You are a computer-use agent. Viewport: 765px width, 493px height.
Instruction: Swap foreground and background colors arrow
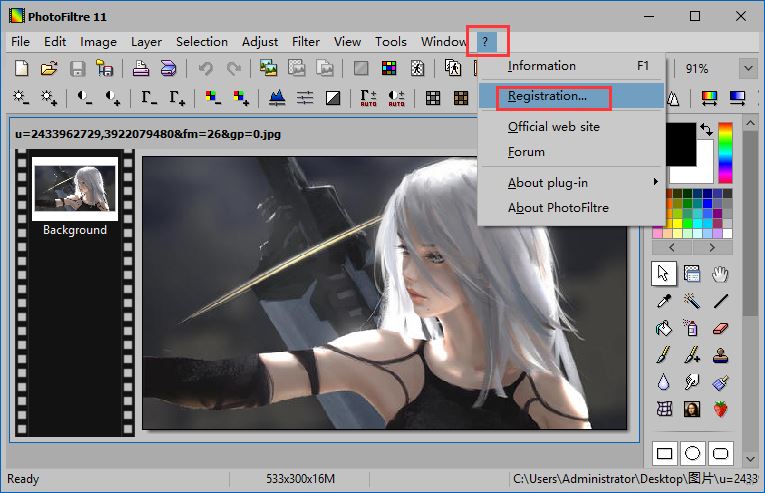[706, 130]
